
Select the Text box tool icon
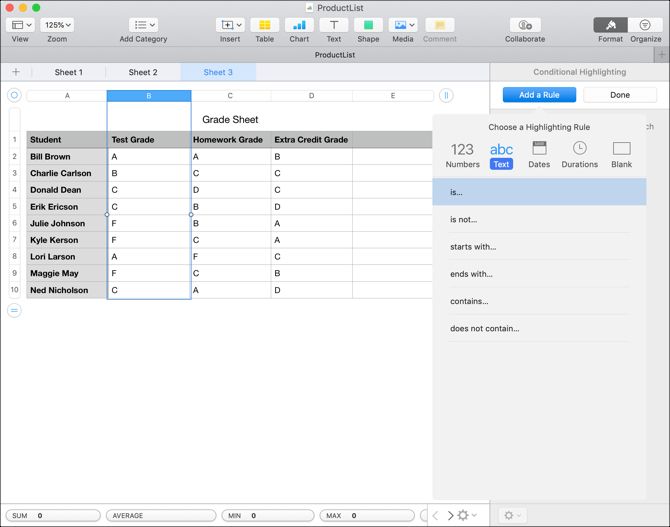pyautogui.click(x=334, y=25)
